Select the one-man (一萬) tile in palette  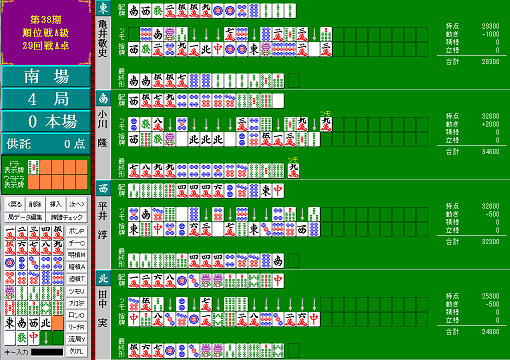tap(10, 233)
